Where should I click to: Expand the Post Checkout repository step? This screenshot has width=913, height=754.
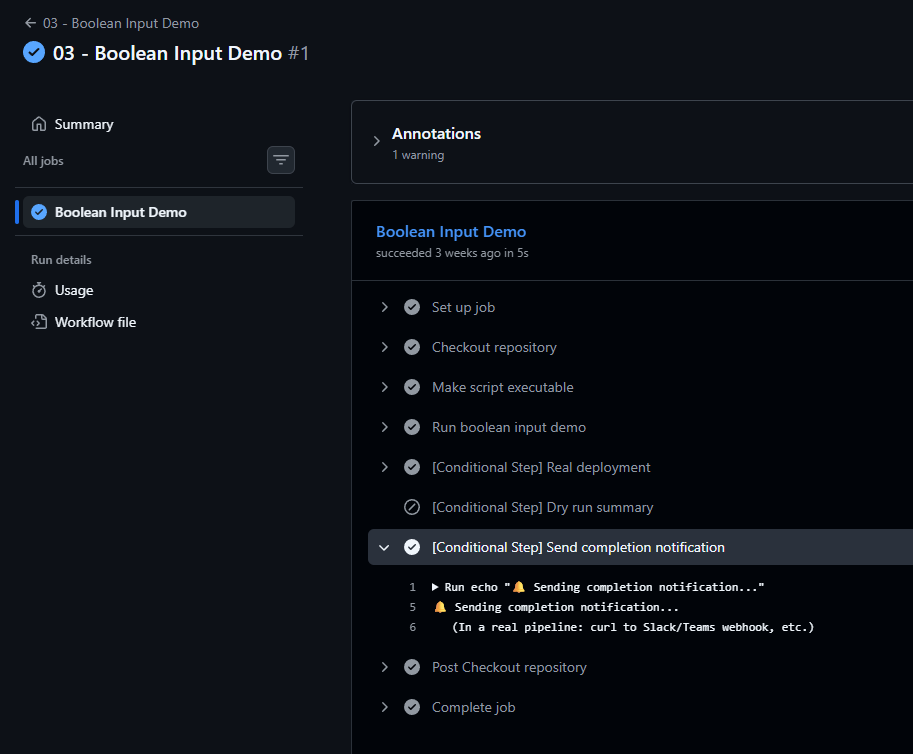[384, 667]
